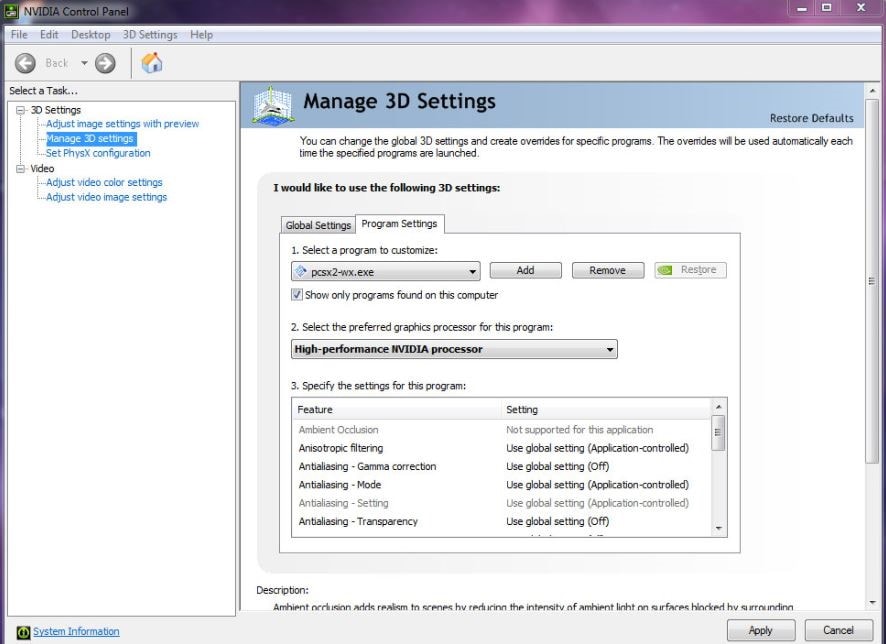Open the 3D Settings menu
Image resolution: width=886 pixels, height=644 pixels.
pyautogui.click(x=150, y=34)
